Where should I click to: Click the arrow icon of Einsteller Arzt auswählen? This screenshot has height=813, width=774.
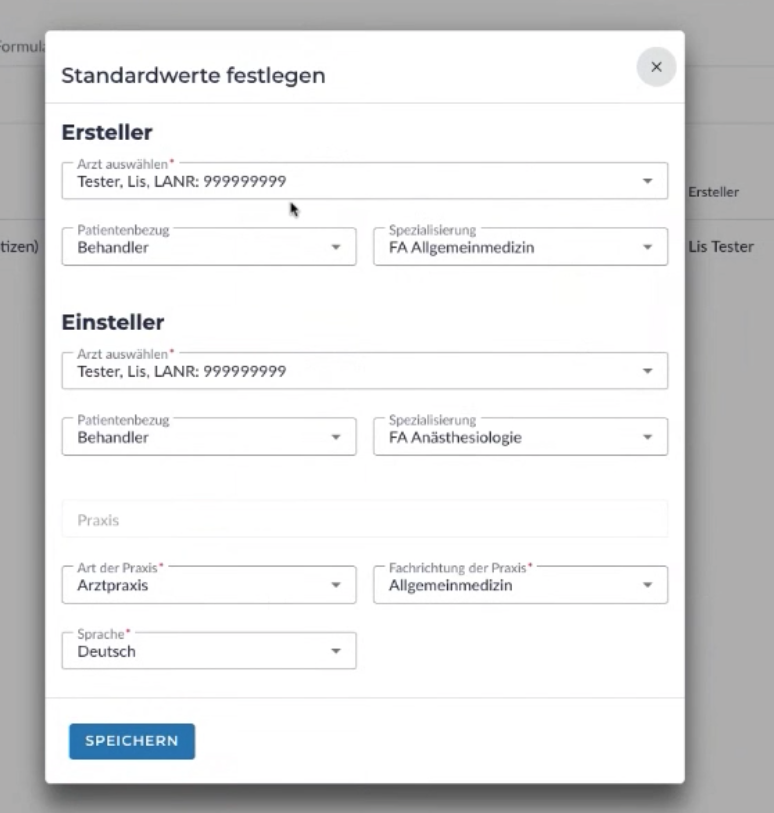tap(647, 371)
